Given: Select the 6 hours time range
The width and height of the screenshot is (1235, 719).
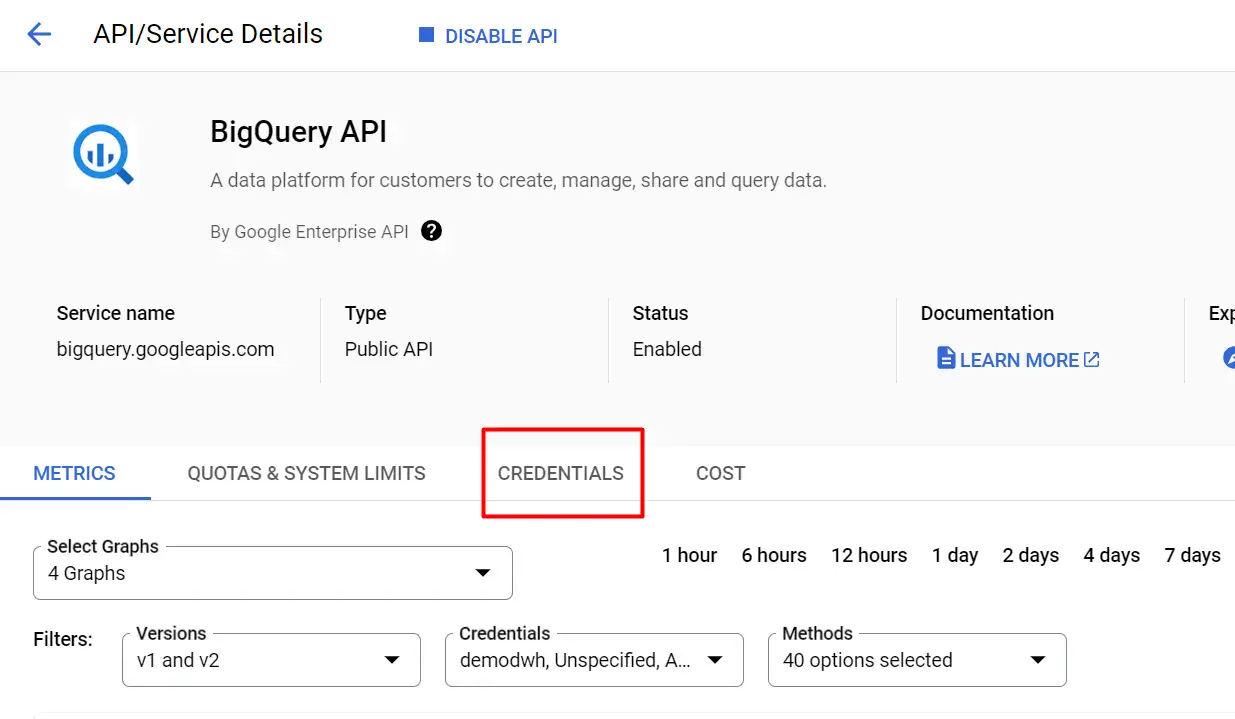Looking at the screenshot, I should coord(774,555).
